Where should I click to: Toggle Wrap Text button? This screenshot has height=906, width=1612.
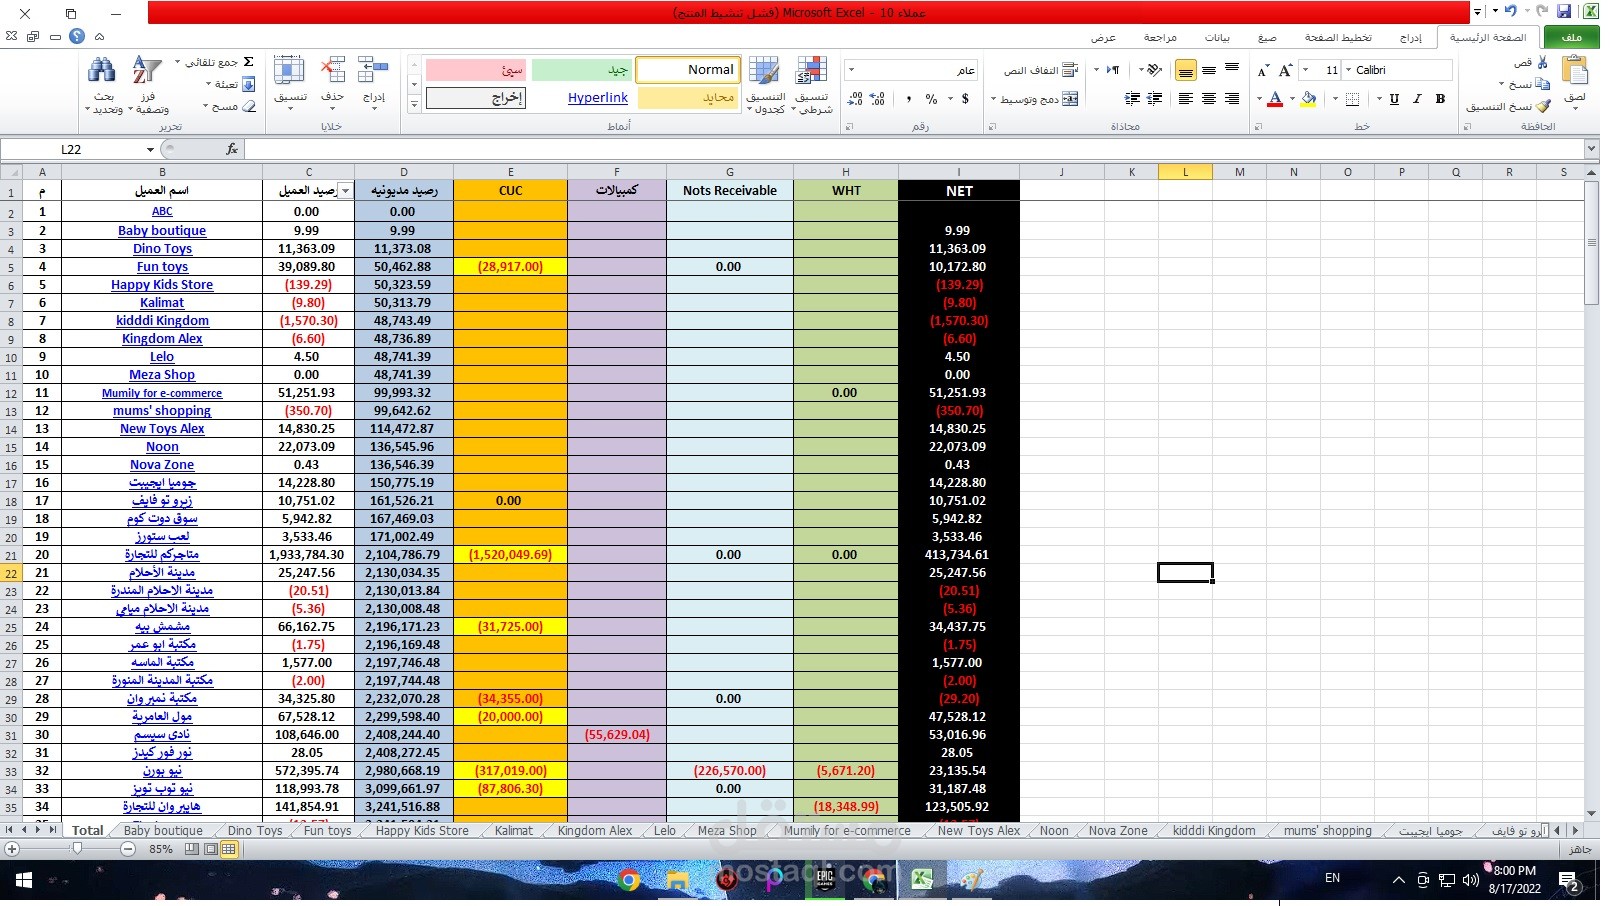tap(1041, 70)
